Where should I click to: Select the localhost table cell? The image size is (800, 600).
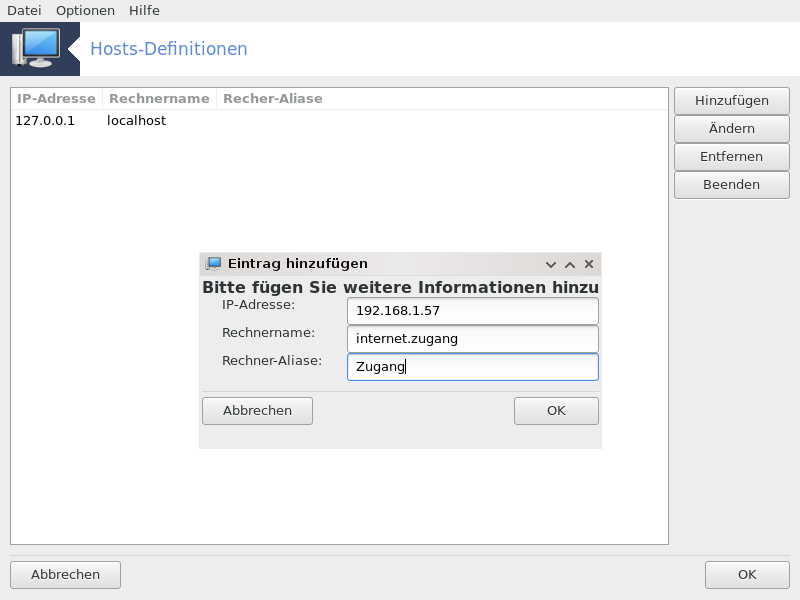tap(136, 121)
